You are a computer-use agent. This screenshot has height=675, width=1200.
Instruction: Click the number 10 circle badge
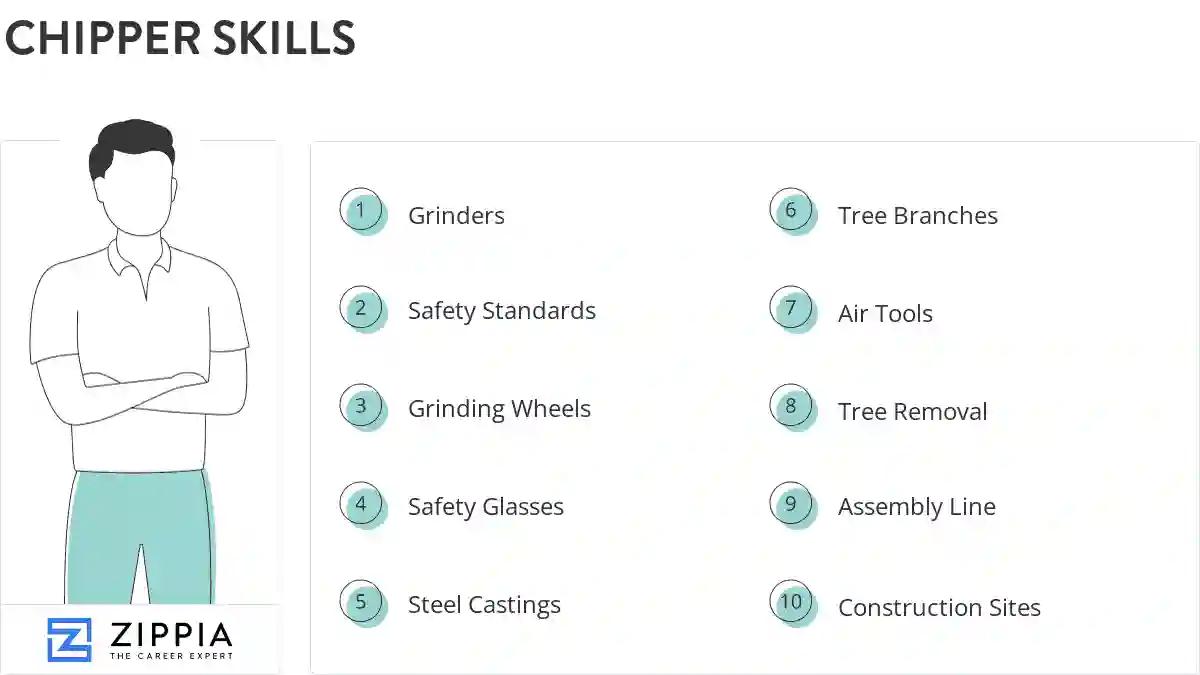[x=791, y=602]
